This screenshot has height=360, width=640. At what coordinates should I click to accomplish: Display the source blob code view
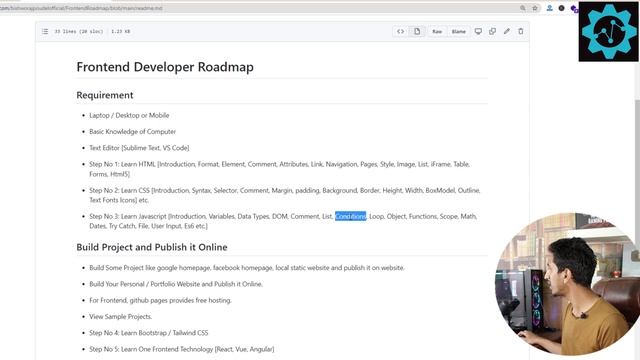point(400,31)
